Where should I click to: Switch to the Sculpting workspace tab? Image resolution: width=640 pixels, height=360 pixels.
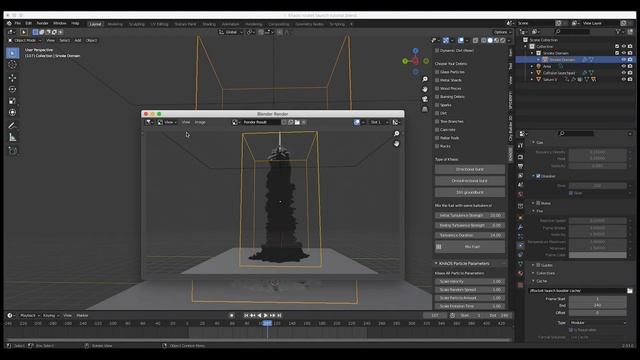pyautogui.click(x=137, y=24)
